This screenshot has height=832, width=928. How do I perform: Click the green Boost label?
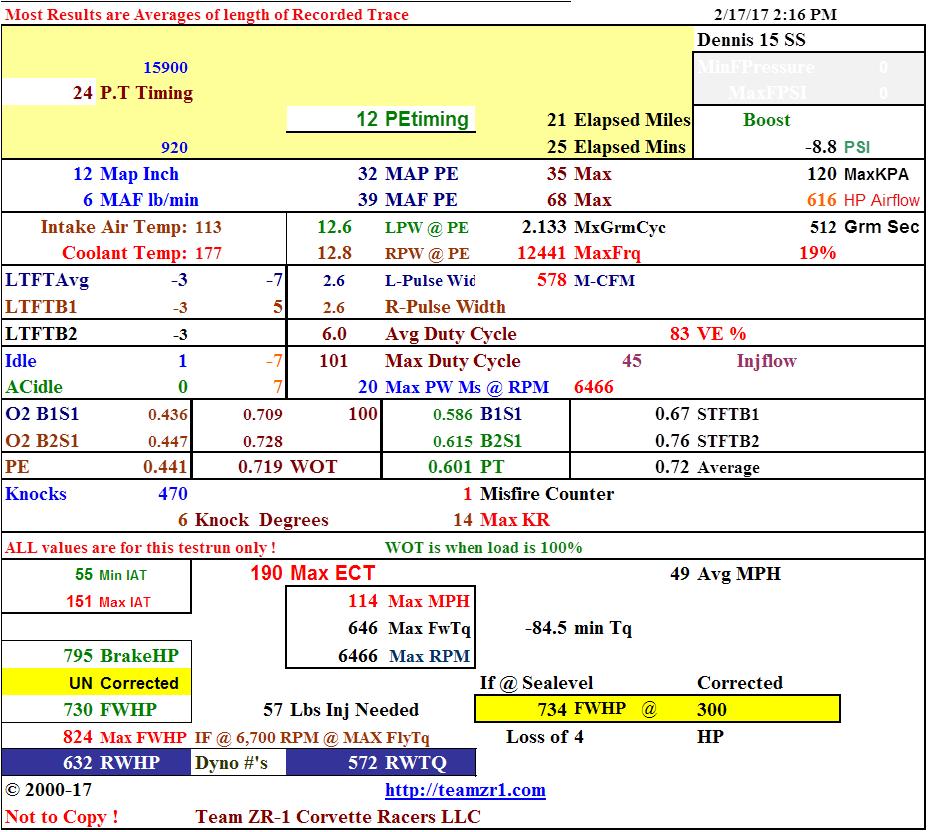[766, 120]
